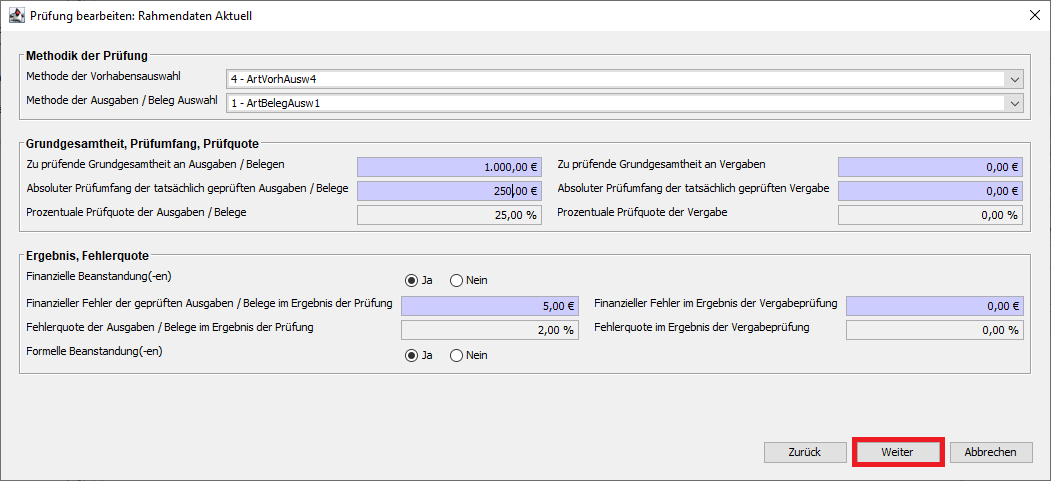Cancel with the Abbrechen button
Image resolution: width=1051 pixels, height=481 pixels.
point(991,452)
